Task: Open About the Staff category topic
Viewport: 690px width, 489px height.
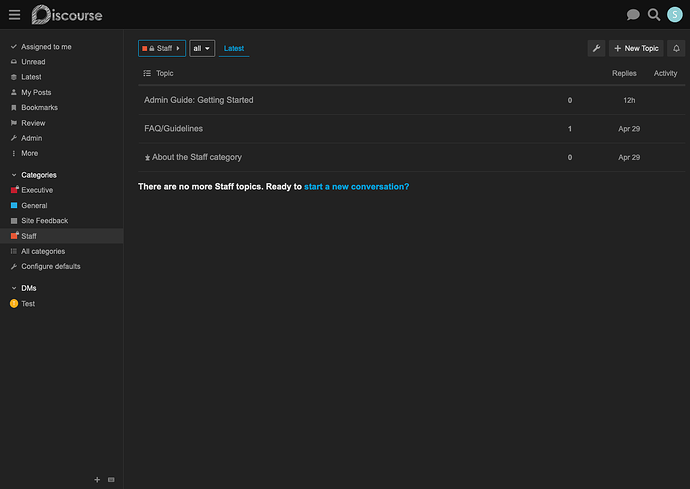Action: point(197,157)
